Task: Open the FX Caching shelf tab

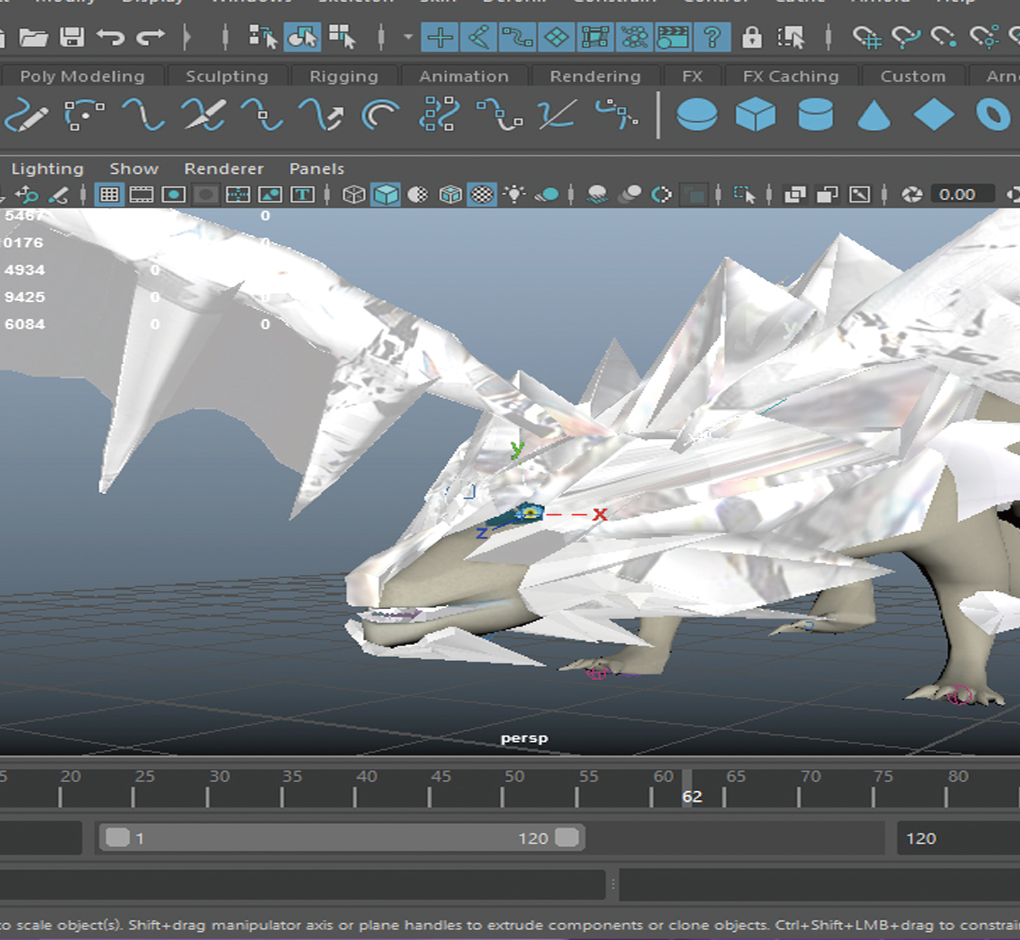Action: (791, 76)
